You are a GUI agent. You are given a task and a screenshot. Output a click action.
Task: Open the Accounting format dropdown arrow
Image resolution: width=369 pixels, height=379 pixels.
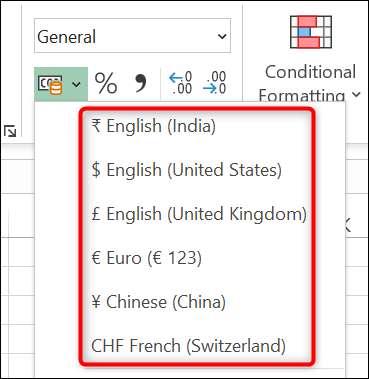(76, 84)
